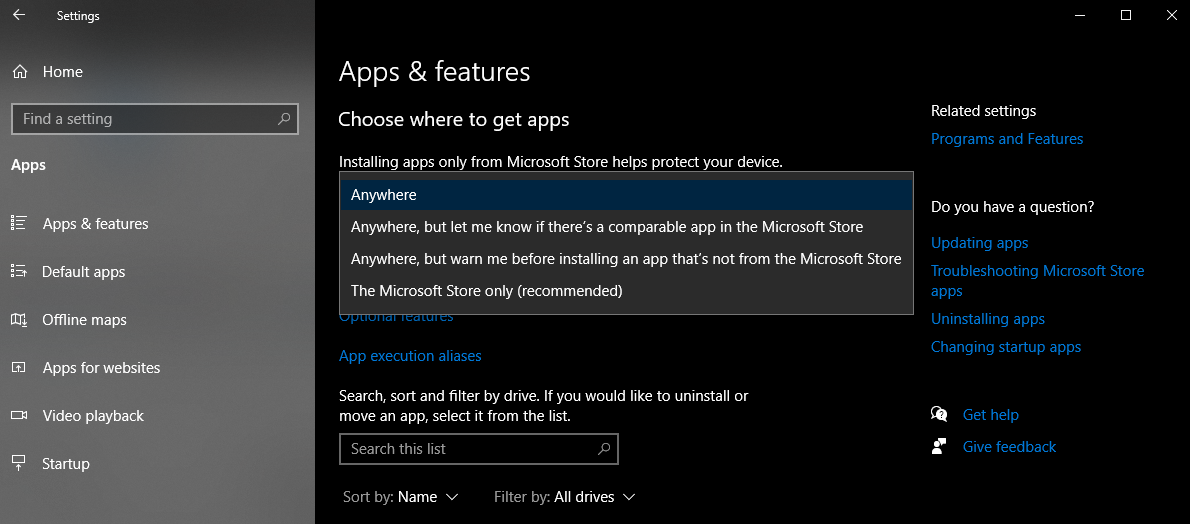Click the Search this list field
The image size is (1190, 524).
point(467,449)
